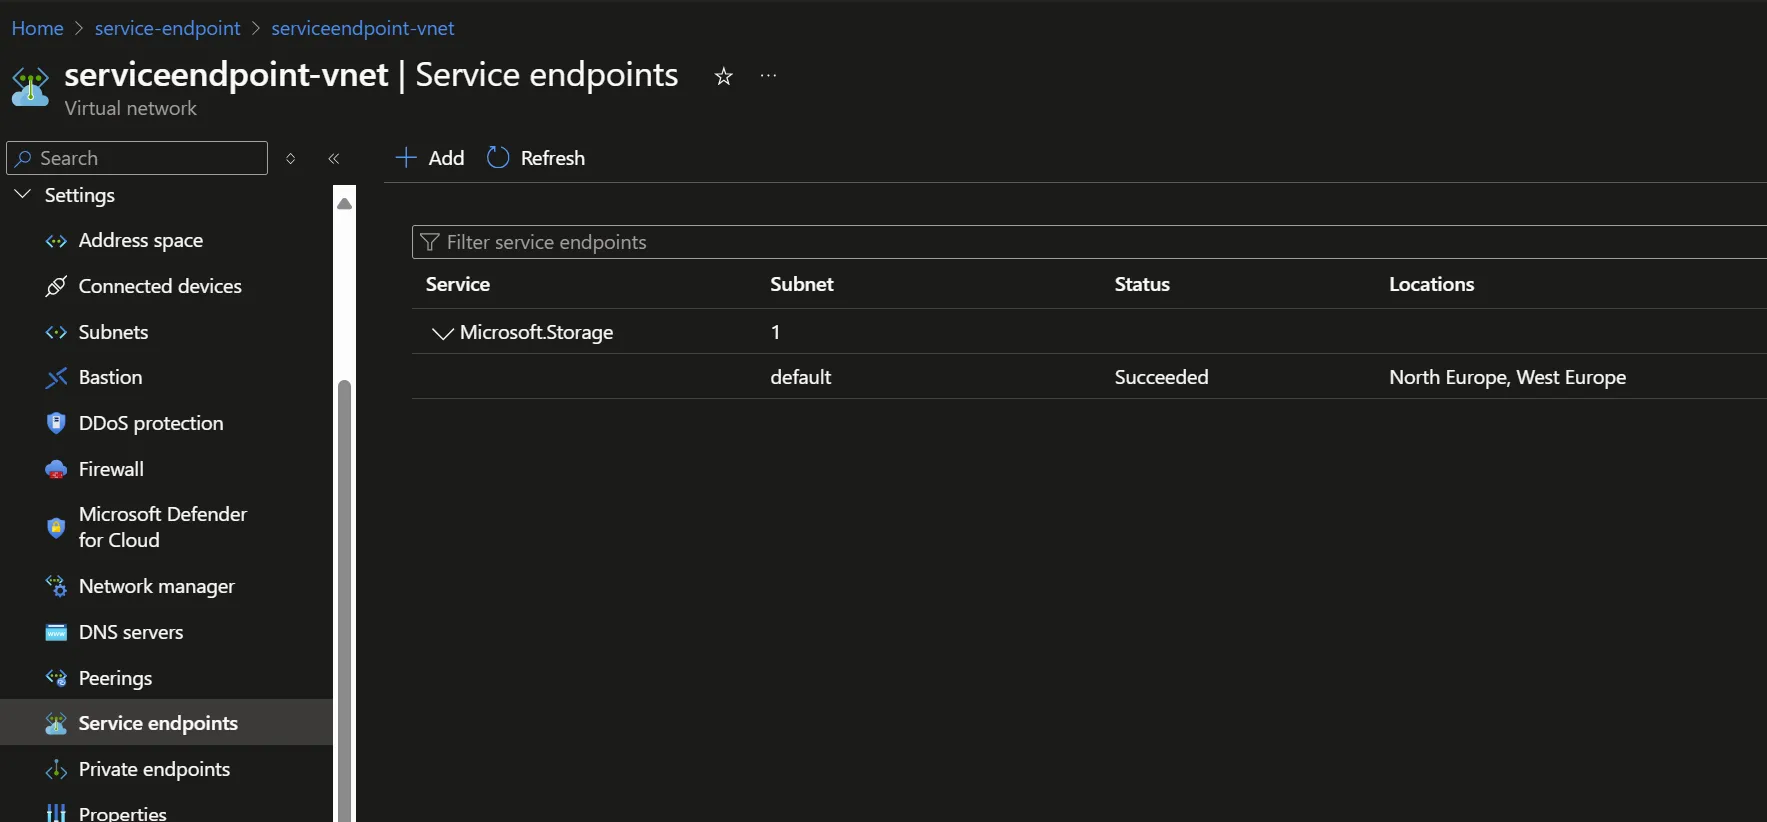Click the Private endpoints icon
Viewport: 1767px width, 822px height.
[x=56, y=770]
